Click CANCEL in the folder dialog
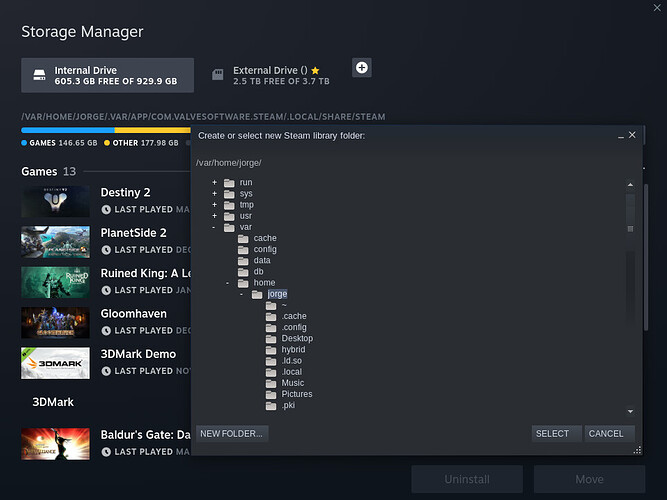 pos(610,434)
